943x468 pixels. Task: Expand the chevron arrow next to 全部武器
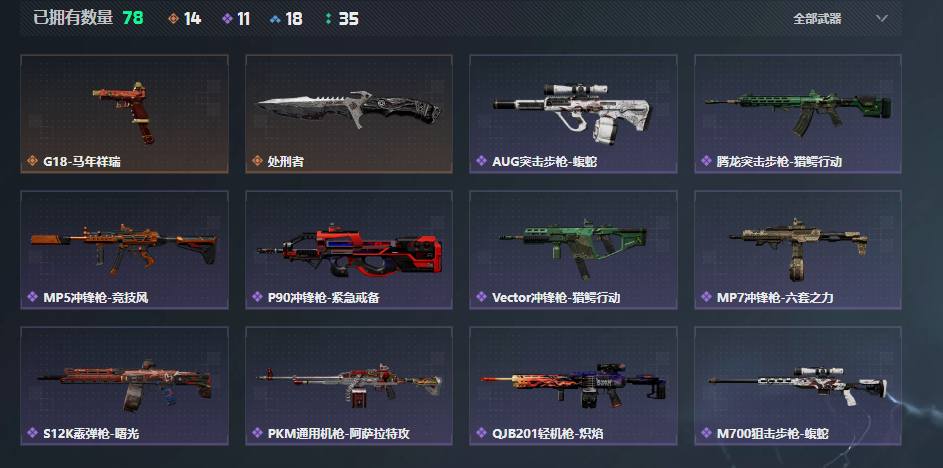pos(882,19)
